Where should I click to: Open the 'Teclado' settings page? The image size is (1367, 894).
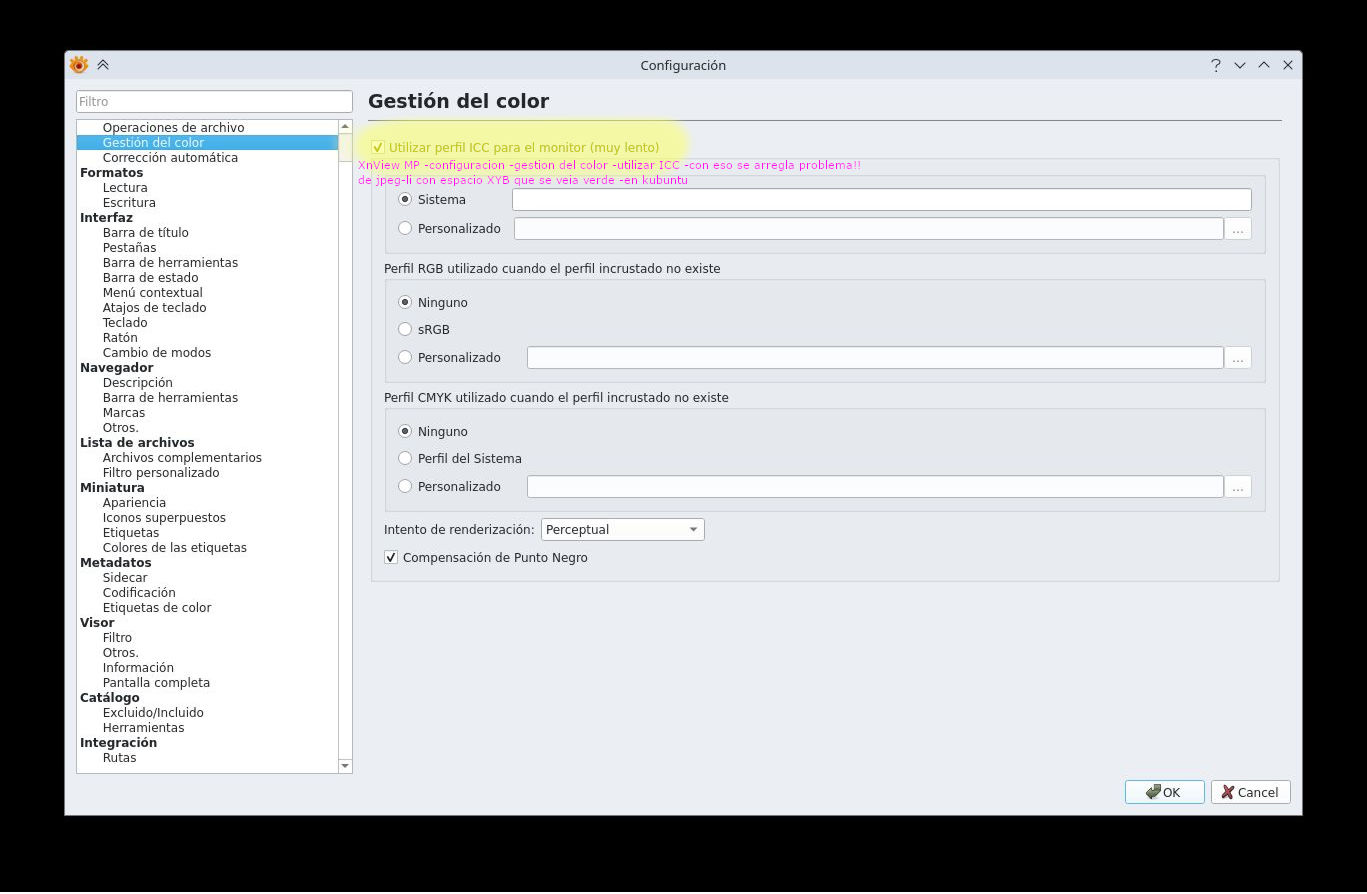coord(125,322)
